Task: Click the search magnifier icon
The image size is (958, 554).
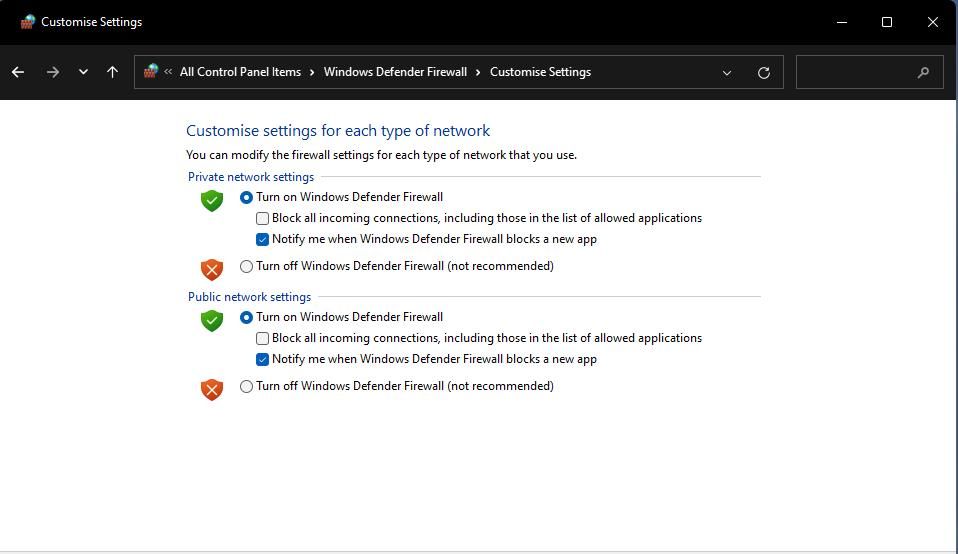Action: click(923, 72)
